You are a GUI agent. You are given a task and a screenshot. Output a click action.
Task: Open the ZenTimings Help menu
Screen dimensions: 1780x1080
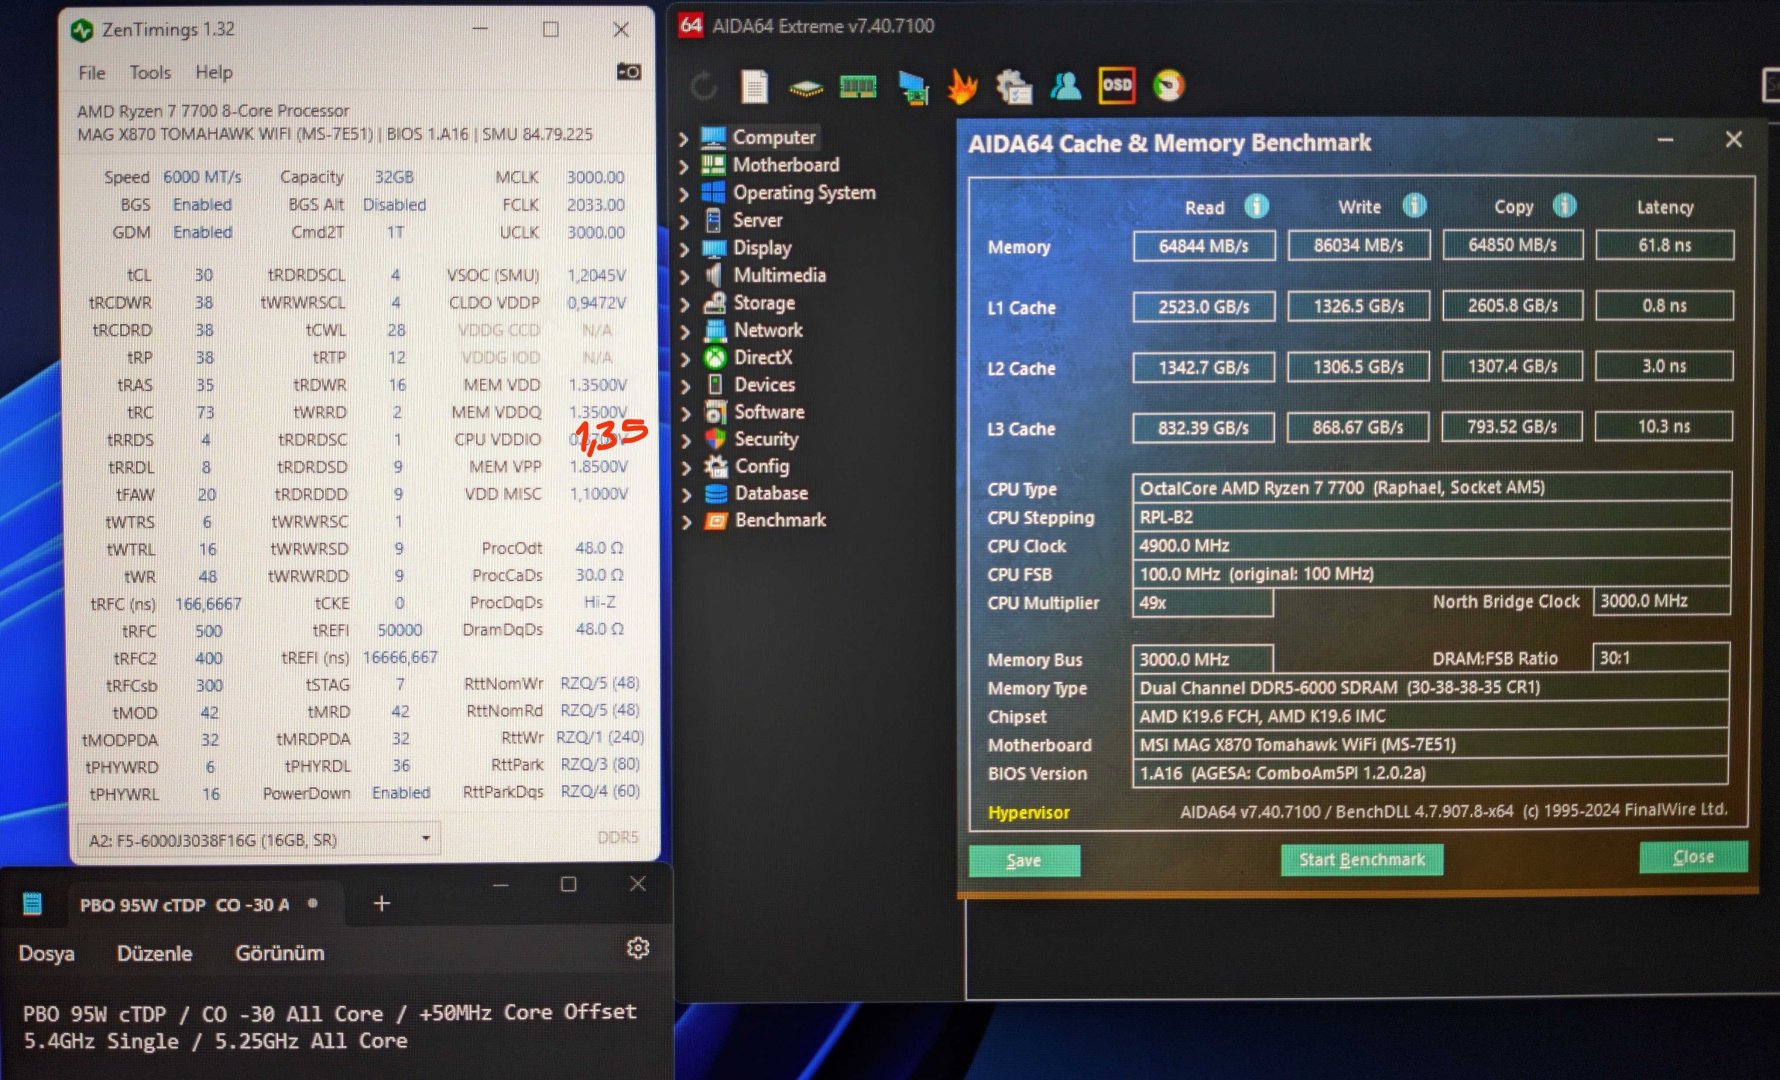point(214,72)
